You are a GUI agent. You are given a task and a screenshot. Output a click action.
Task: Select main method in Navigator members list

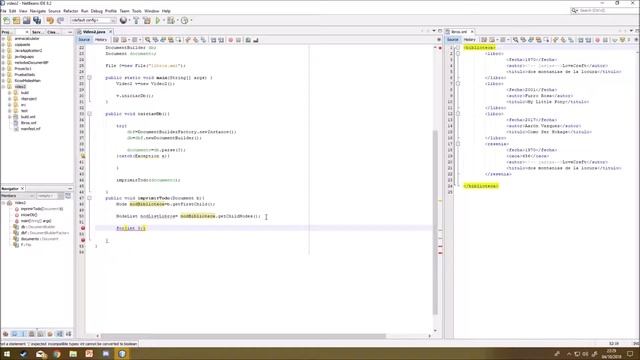(36, 221)
